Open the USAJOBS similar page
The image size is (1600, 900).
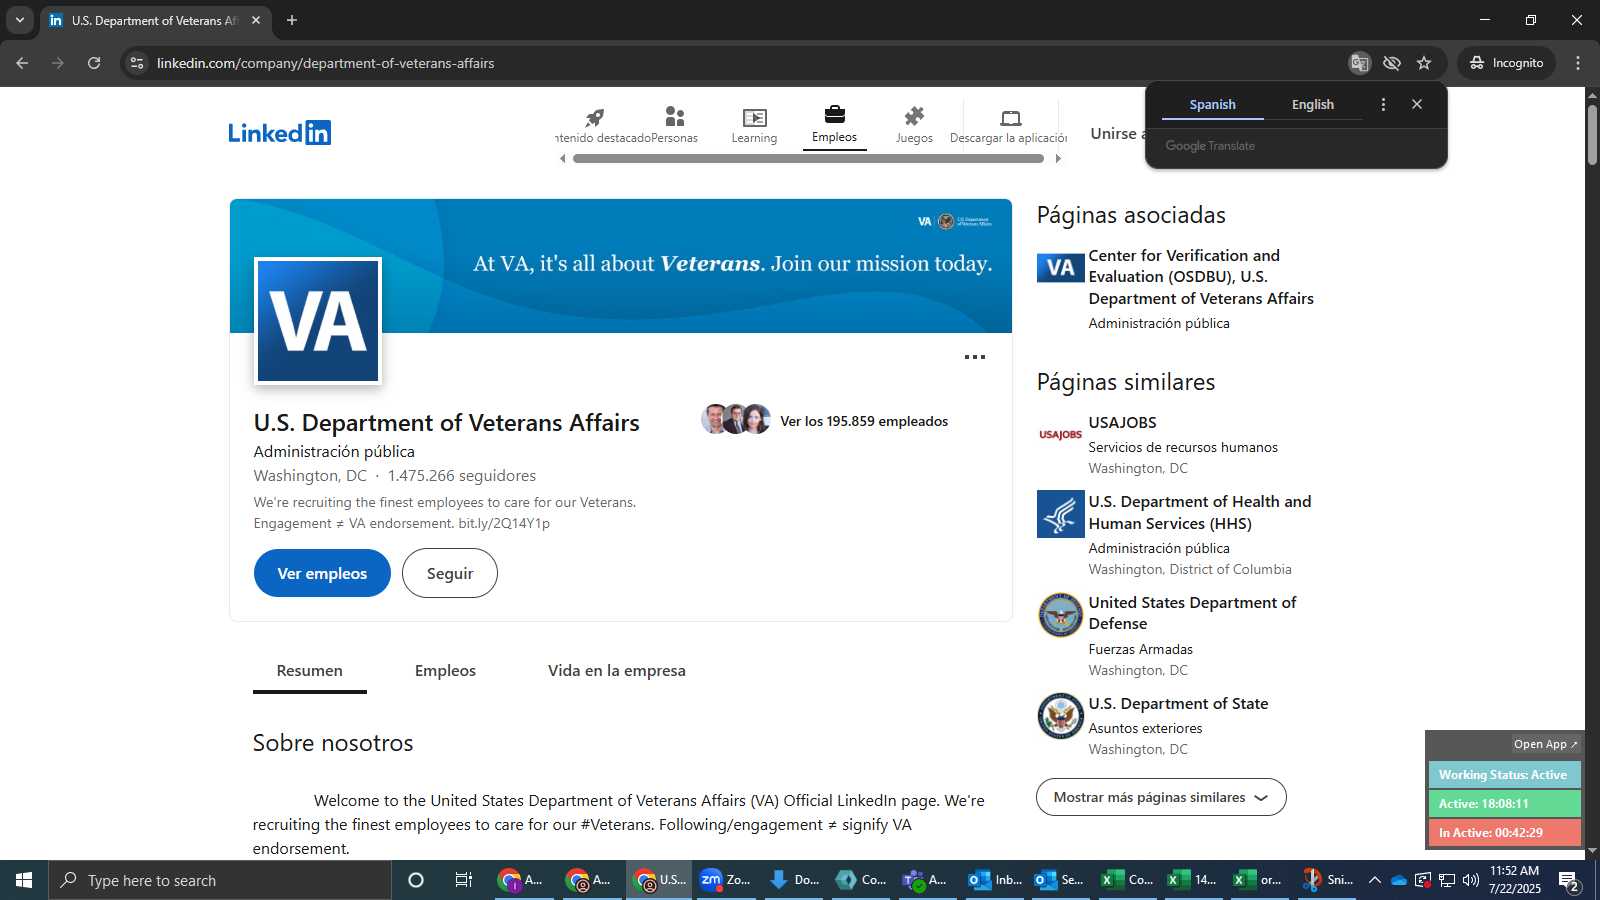1122,423
